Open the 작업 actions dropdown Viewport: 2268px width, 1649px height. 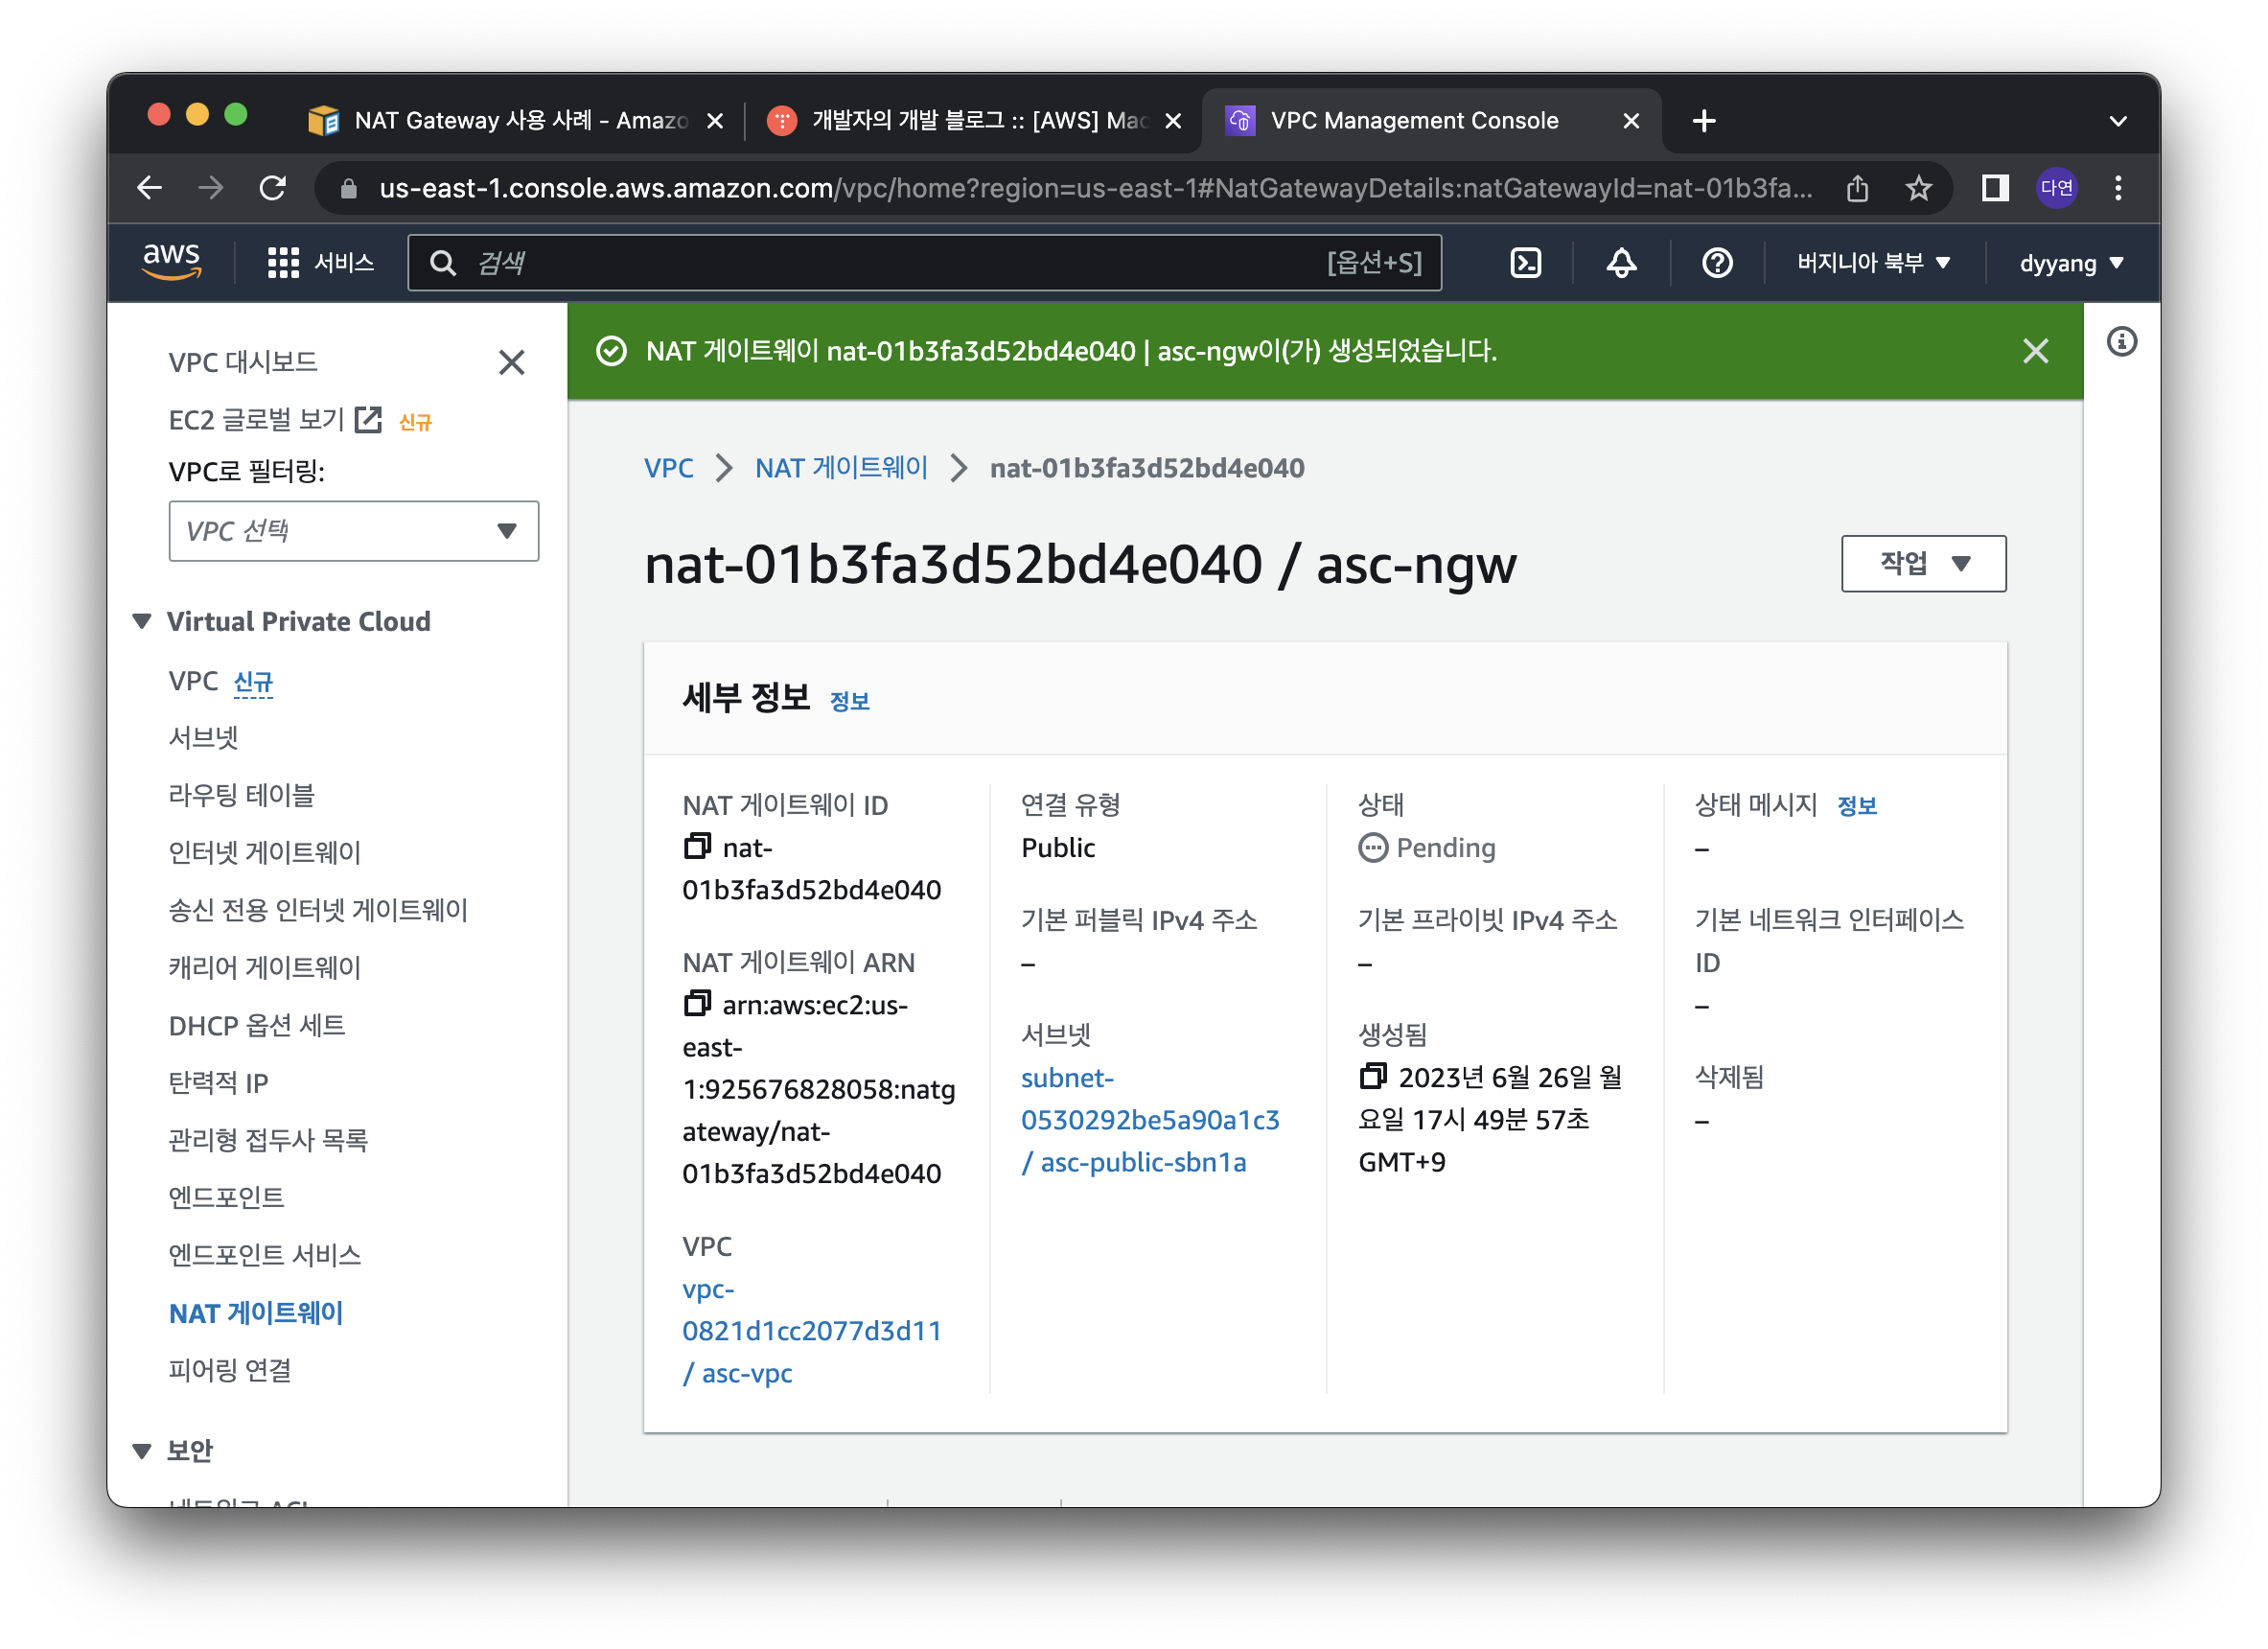(x=1922, y=563)
